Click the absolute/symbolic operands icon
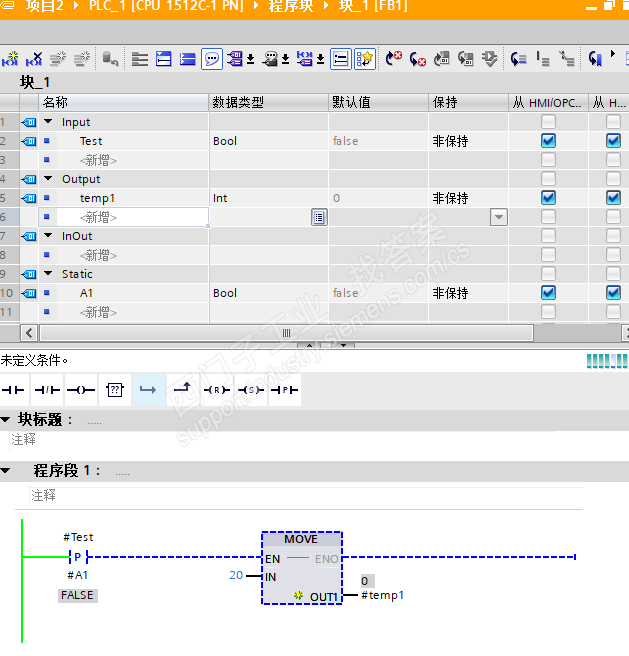 click(x=240, y=59)
